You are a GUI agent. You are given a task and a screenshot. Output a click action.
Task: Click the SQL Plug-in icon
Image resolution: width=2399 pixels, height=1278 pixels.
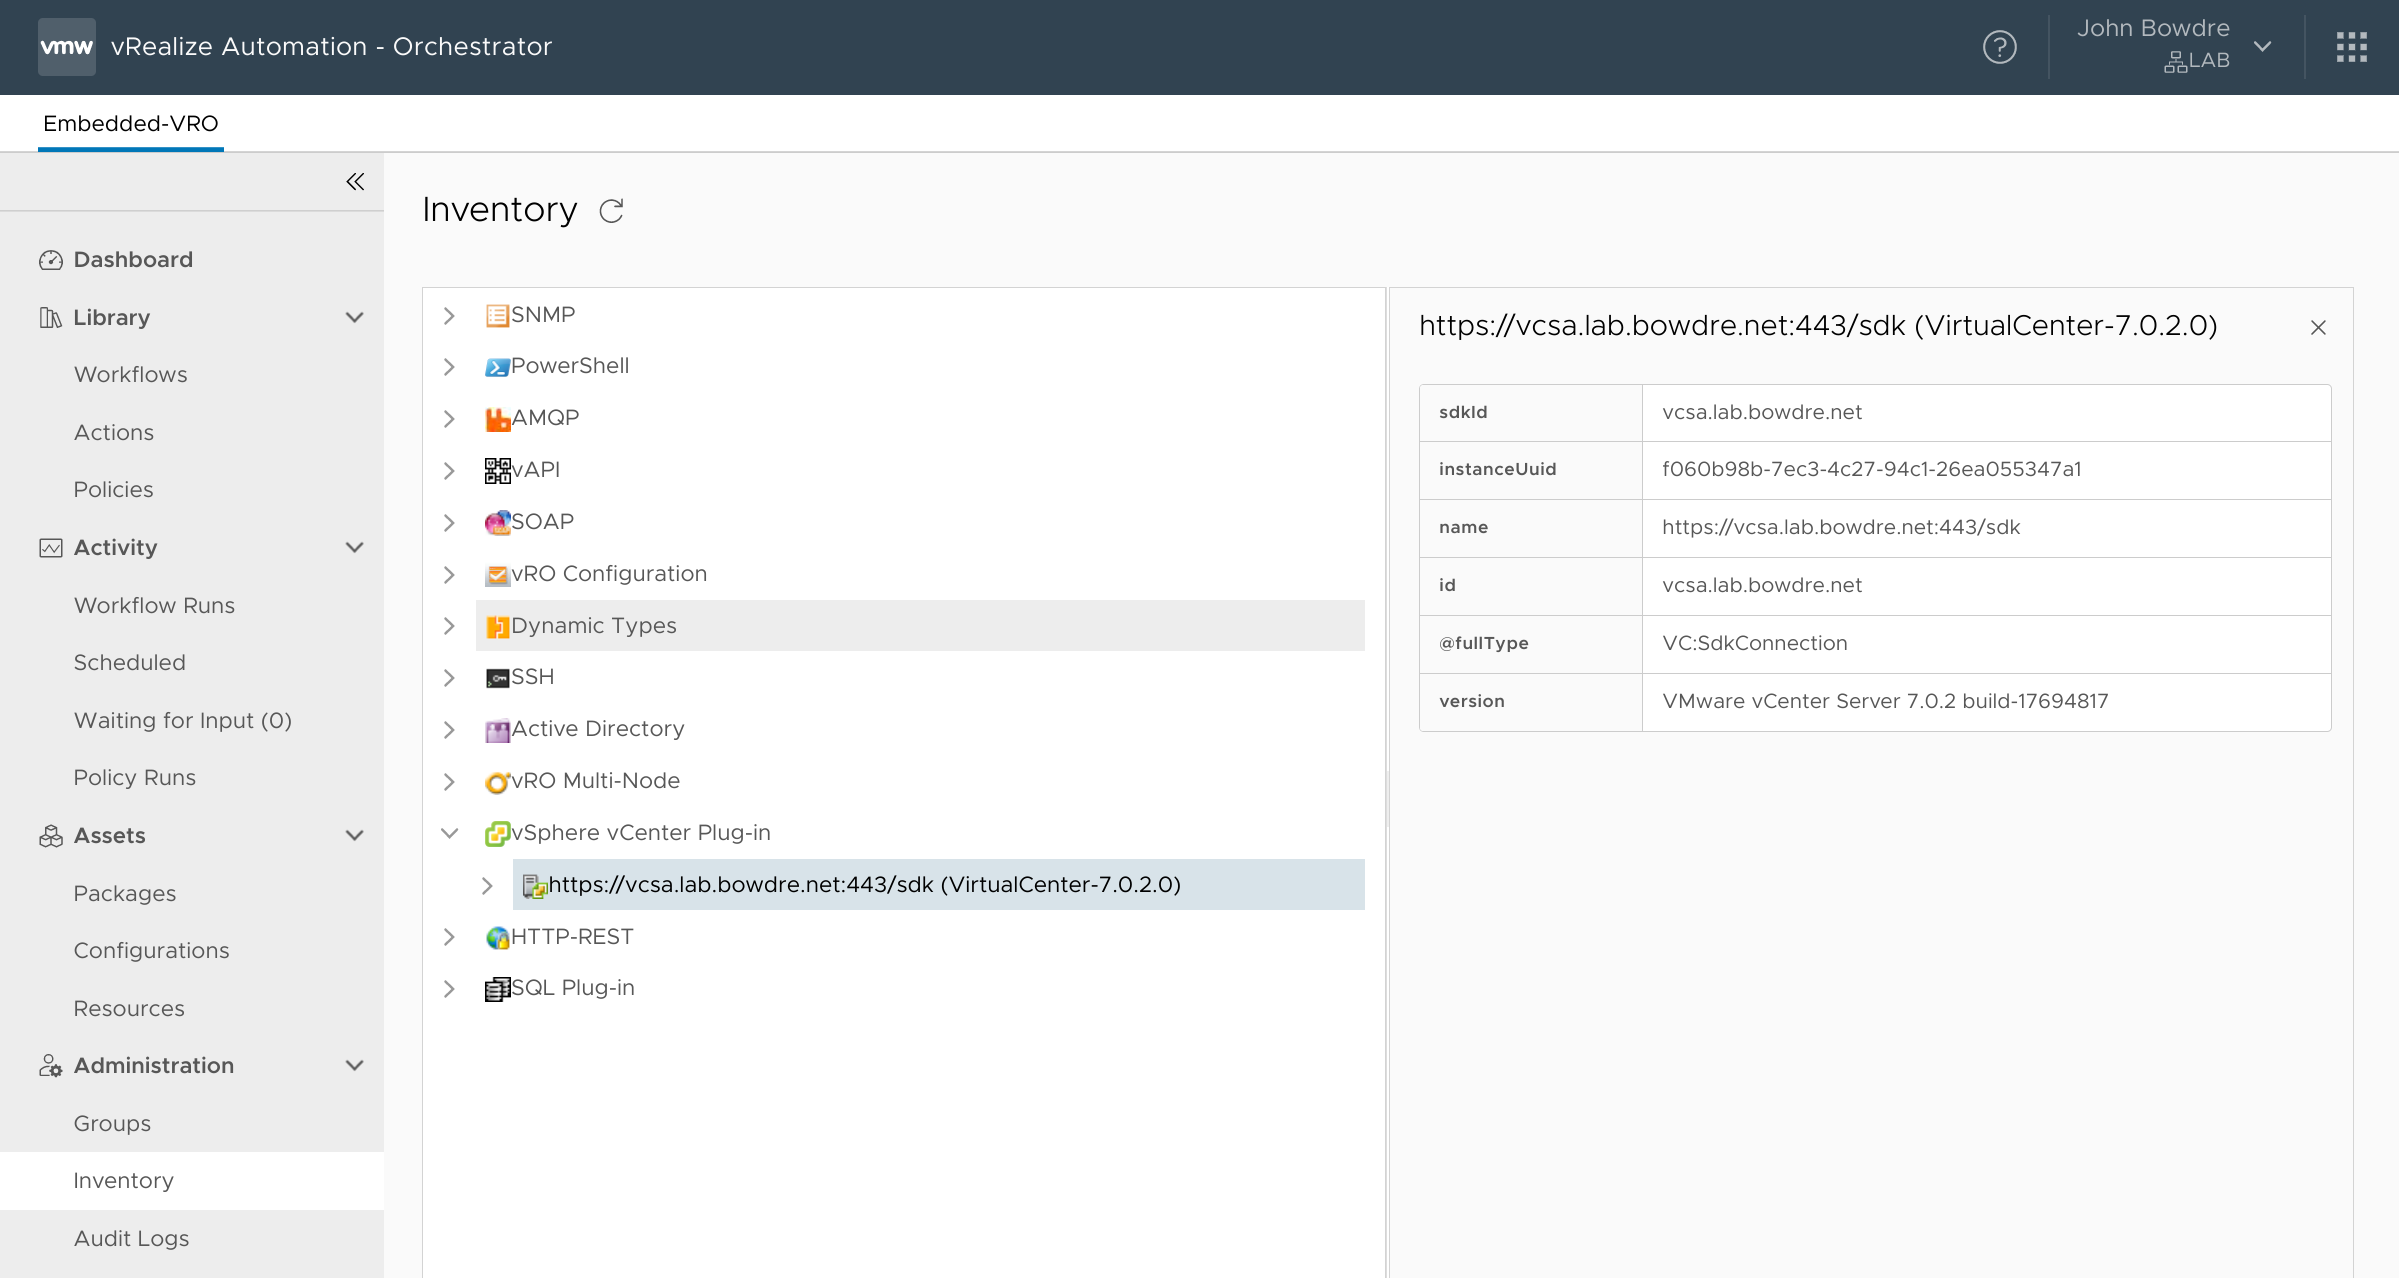coord(497,987)
